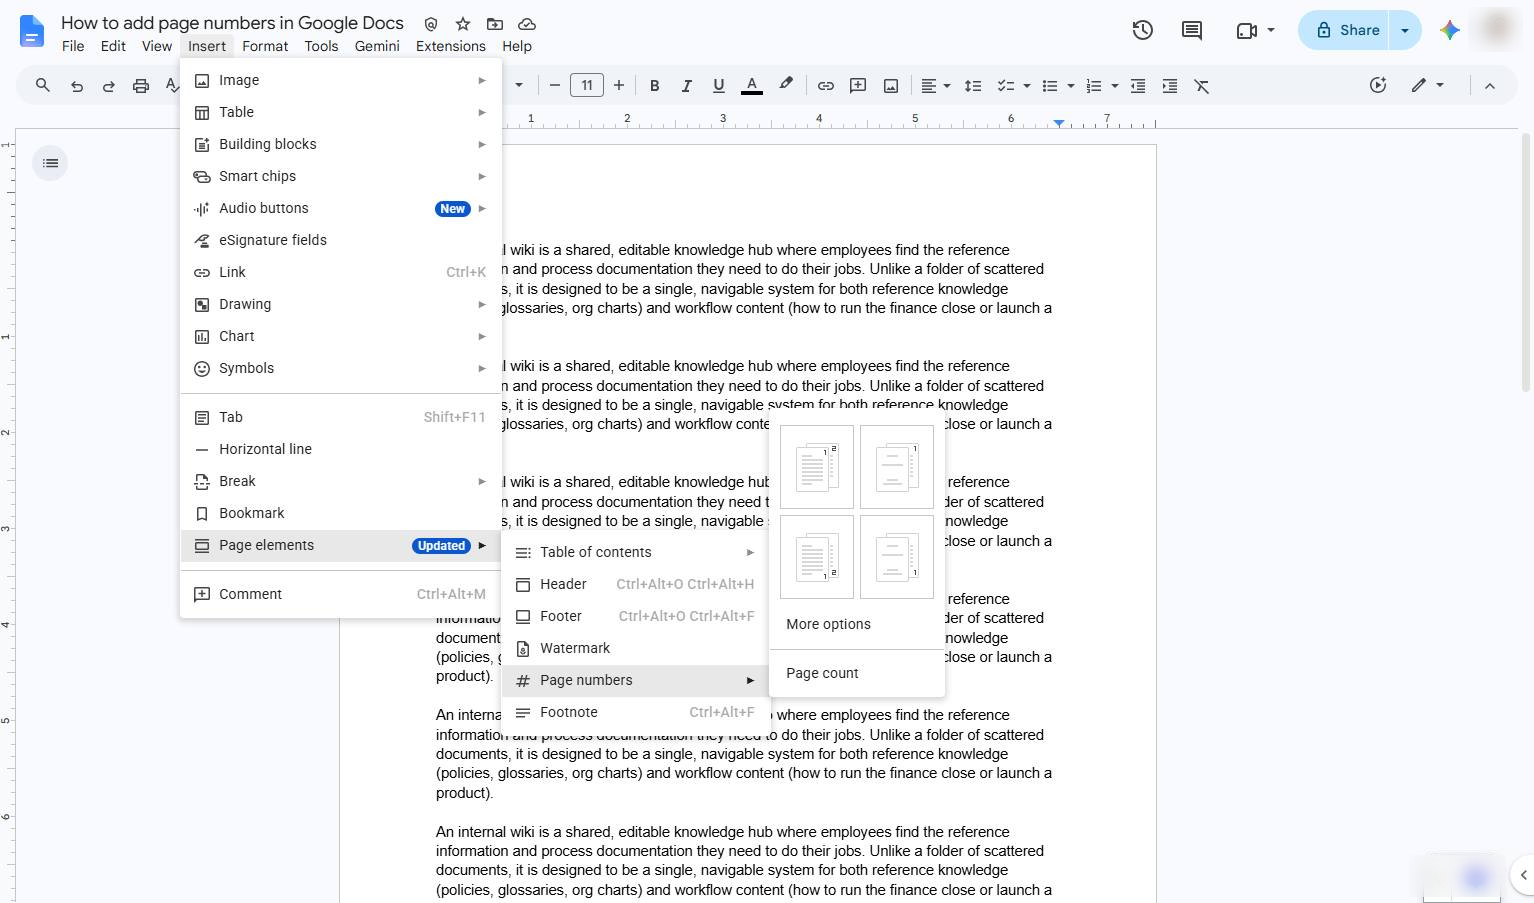Image resolution: width=1534 pixels, height=903 pixels.
Task: Click the search menus magnifier icon
Action: 43,86
